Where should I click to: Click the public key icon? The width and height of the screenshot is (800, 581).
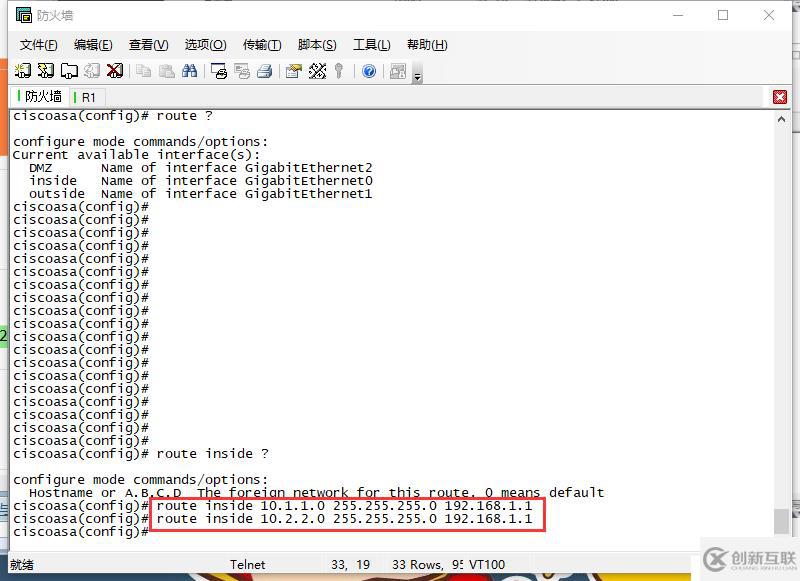(339, 71)
